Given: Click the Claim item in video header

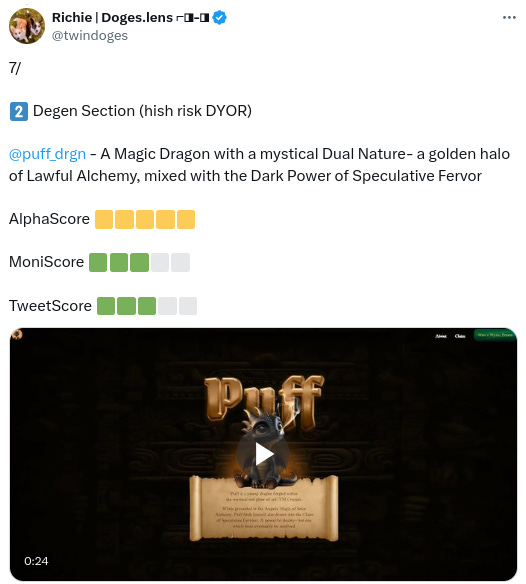Looking at the screenshot, I should (460, 336).
